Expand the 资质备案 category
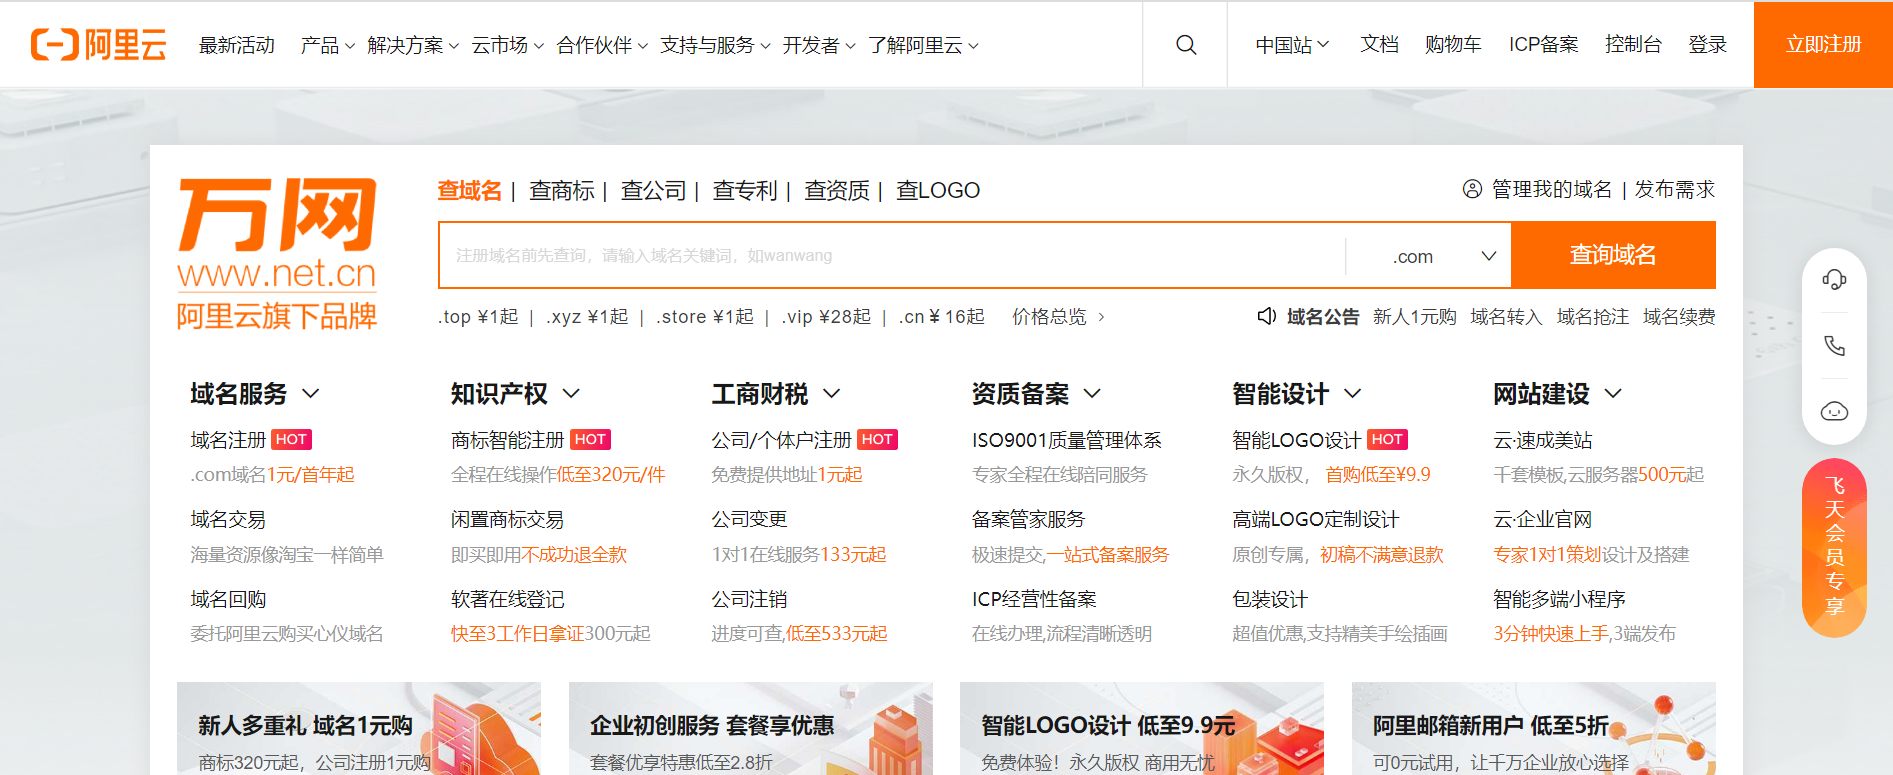1893x775 pixels. point(1036,394)
